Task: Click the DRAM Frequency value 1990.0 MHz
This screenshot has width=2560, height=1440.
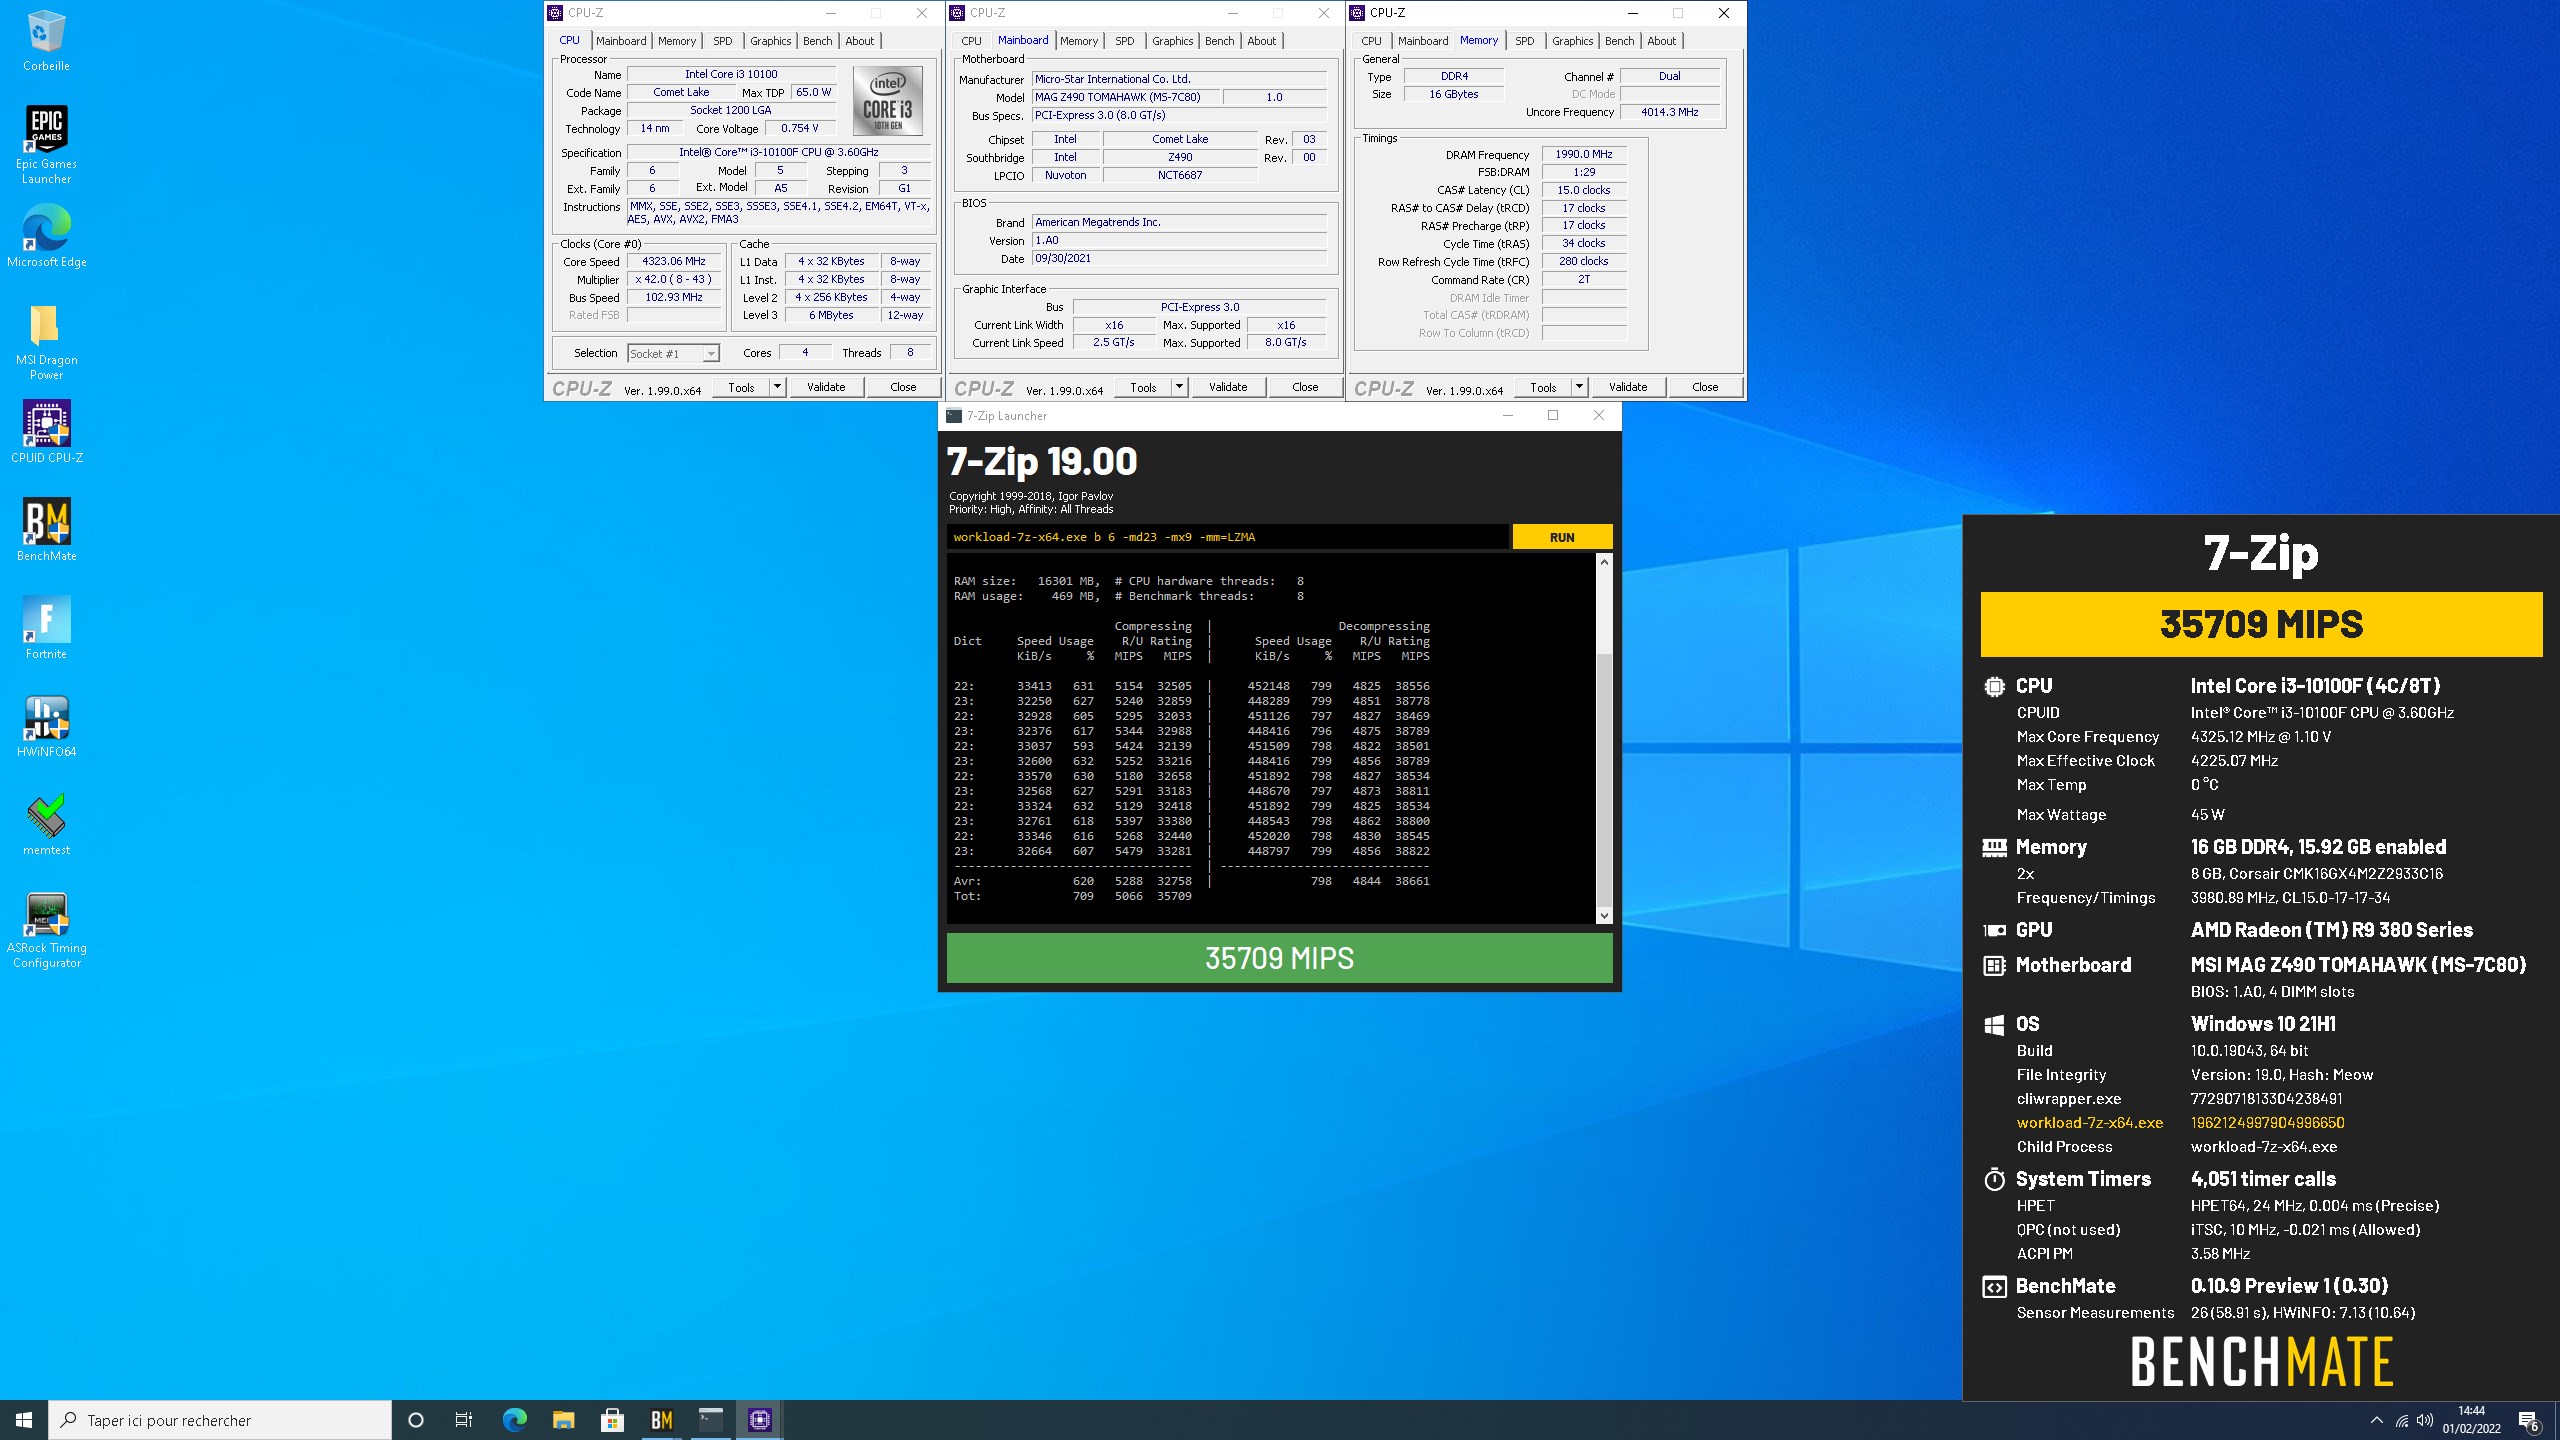Action: (x=1584, y=154)
